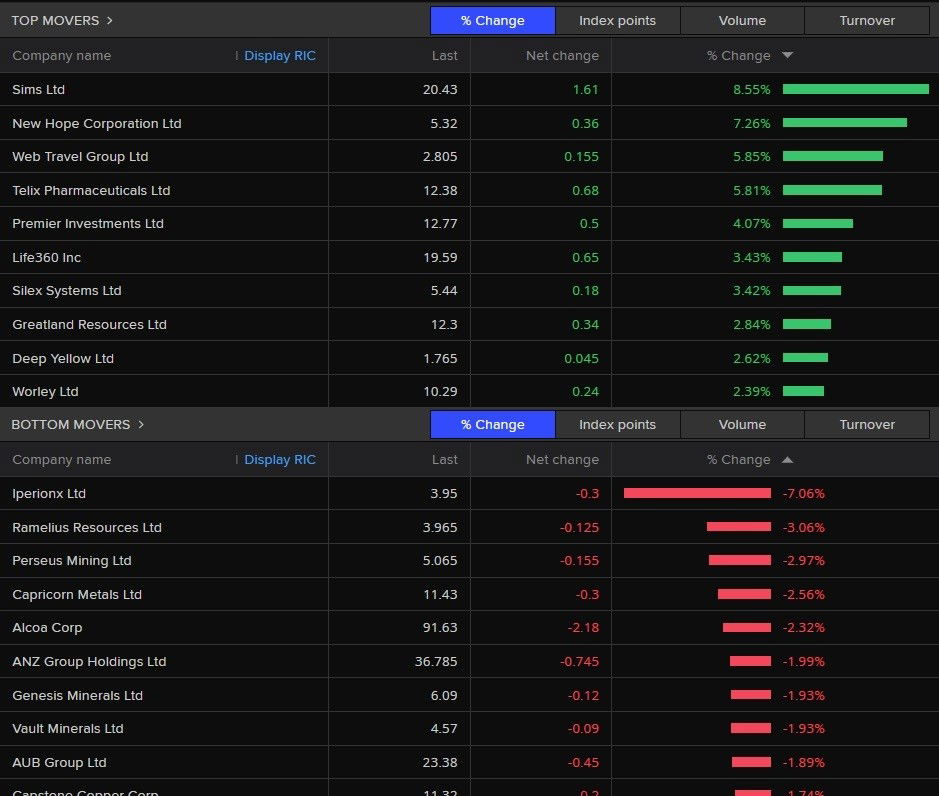This screenshot has width=939, height=796.
Task: Click the red performance bar for Iperionx Ltd
Action: pos(697,493)
